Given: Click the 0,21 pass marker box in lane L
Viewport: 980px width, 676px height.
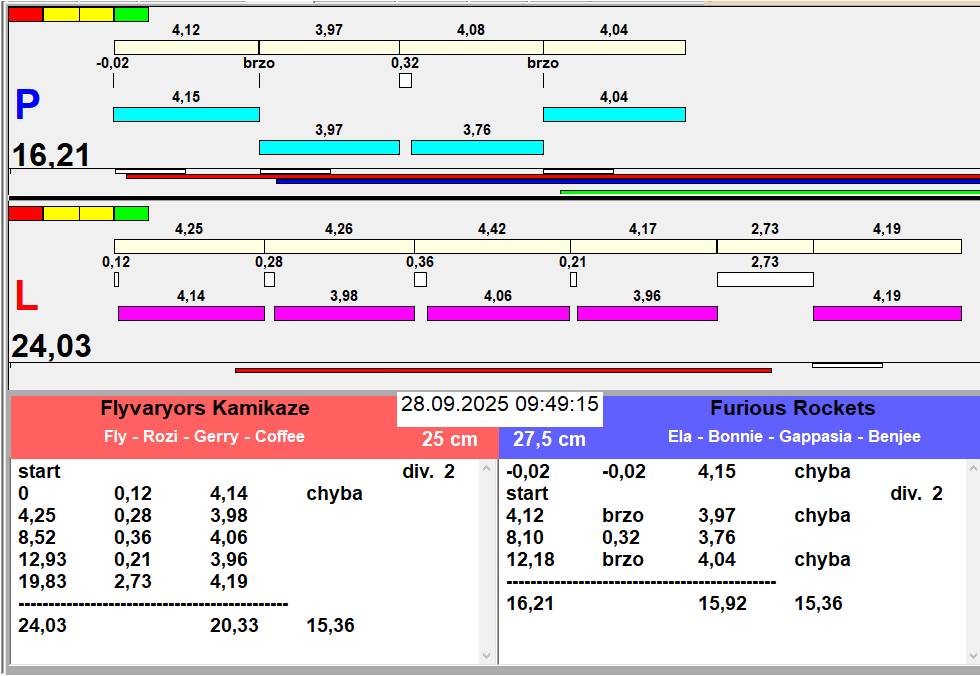Looking at the screenshot, I should tap(574, 279).
